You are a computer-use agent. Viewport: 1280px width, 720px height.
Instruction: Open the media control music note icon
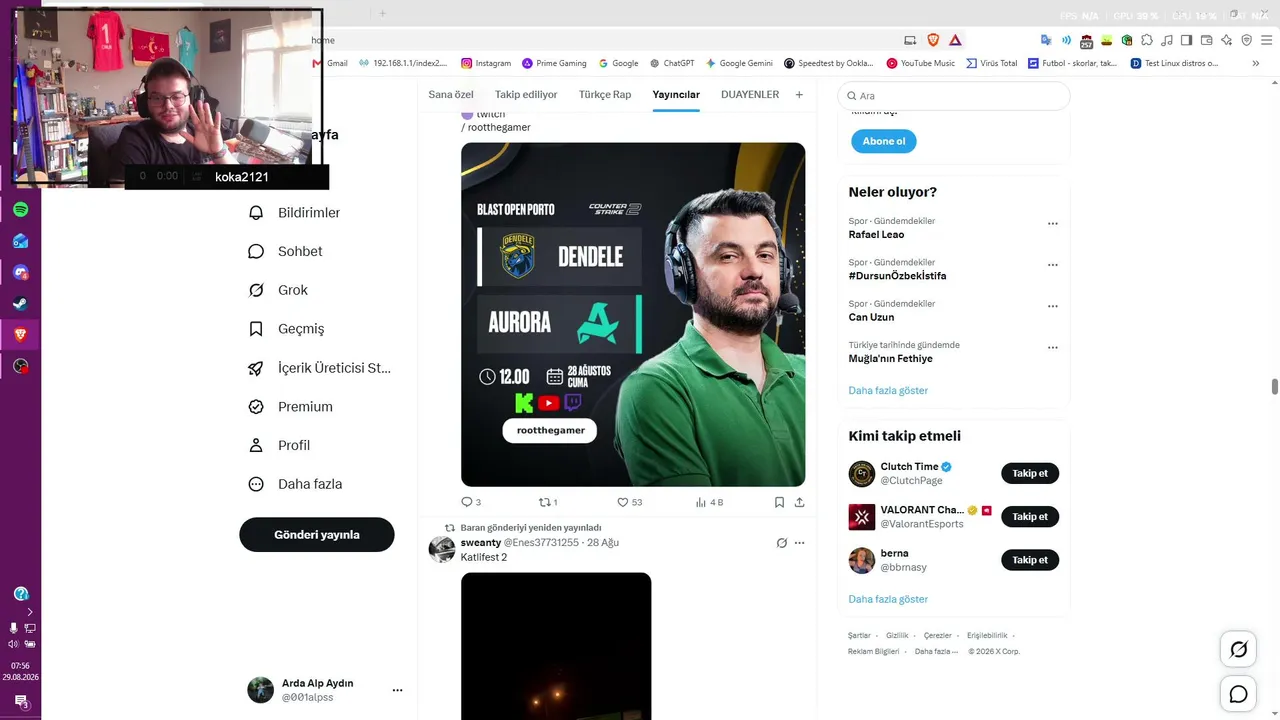click(1167, 40)
